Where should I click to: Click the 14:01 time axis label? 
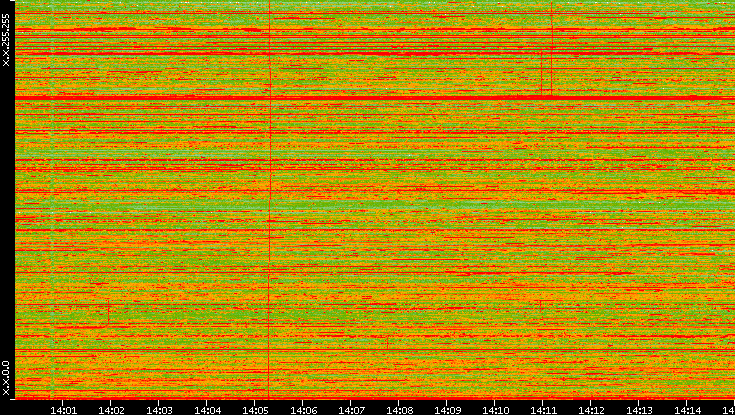click(x=63, y=410)
